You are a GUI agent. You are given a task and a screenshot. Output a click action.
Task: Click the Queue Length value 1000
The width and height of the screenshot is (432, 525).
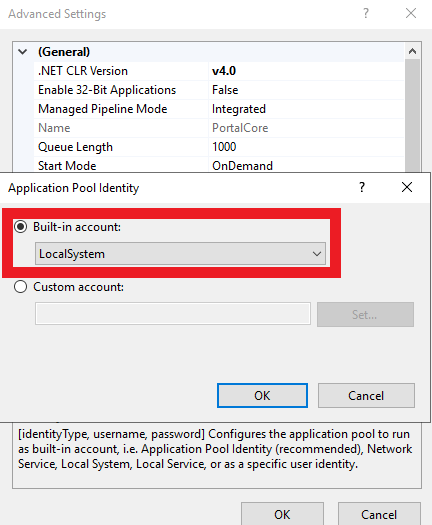[224, 147]
